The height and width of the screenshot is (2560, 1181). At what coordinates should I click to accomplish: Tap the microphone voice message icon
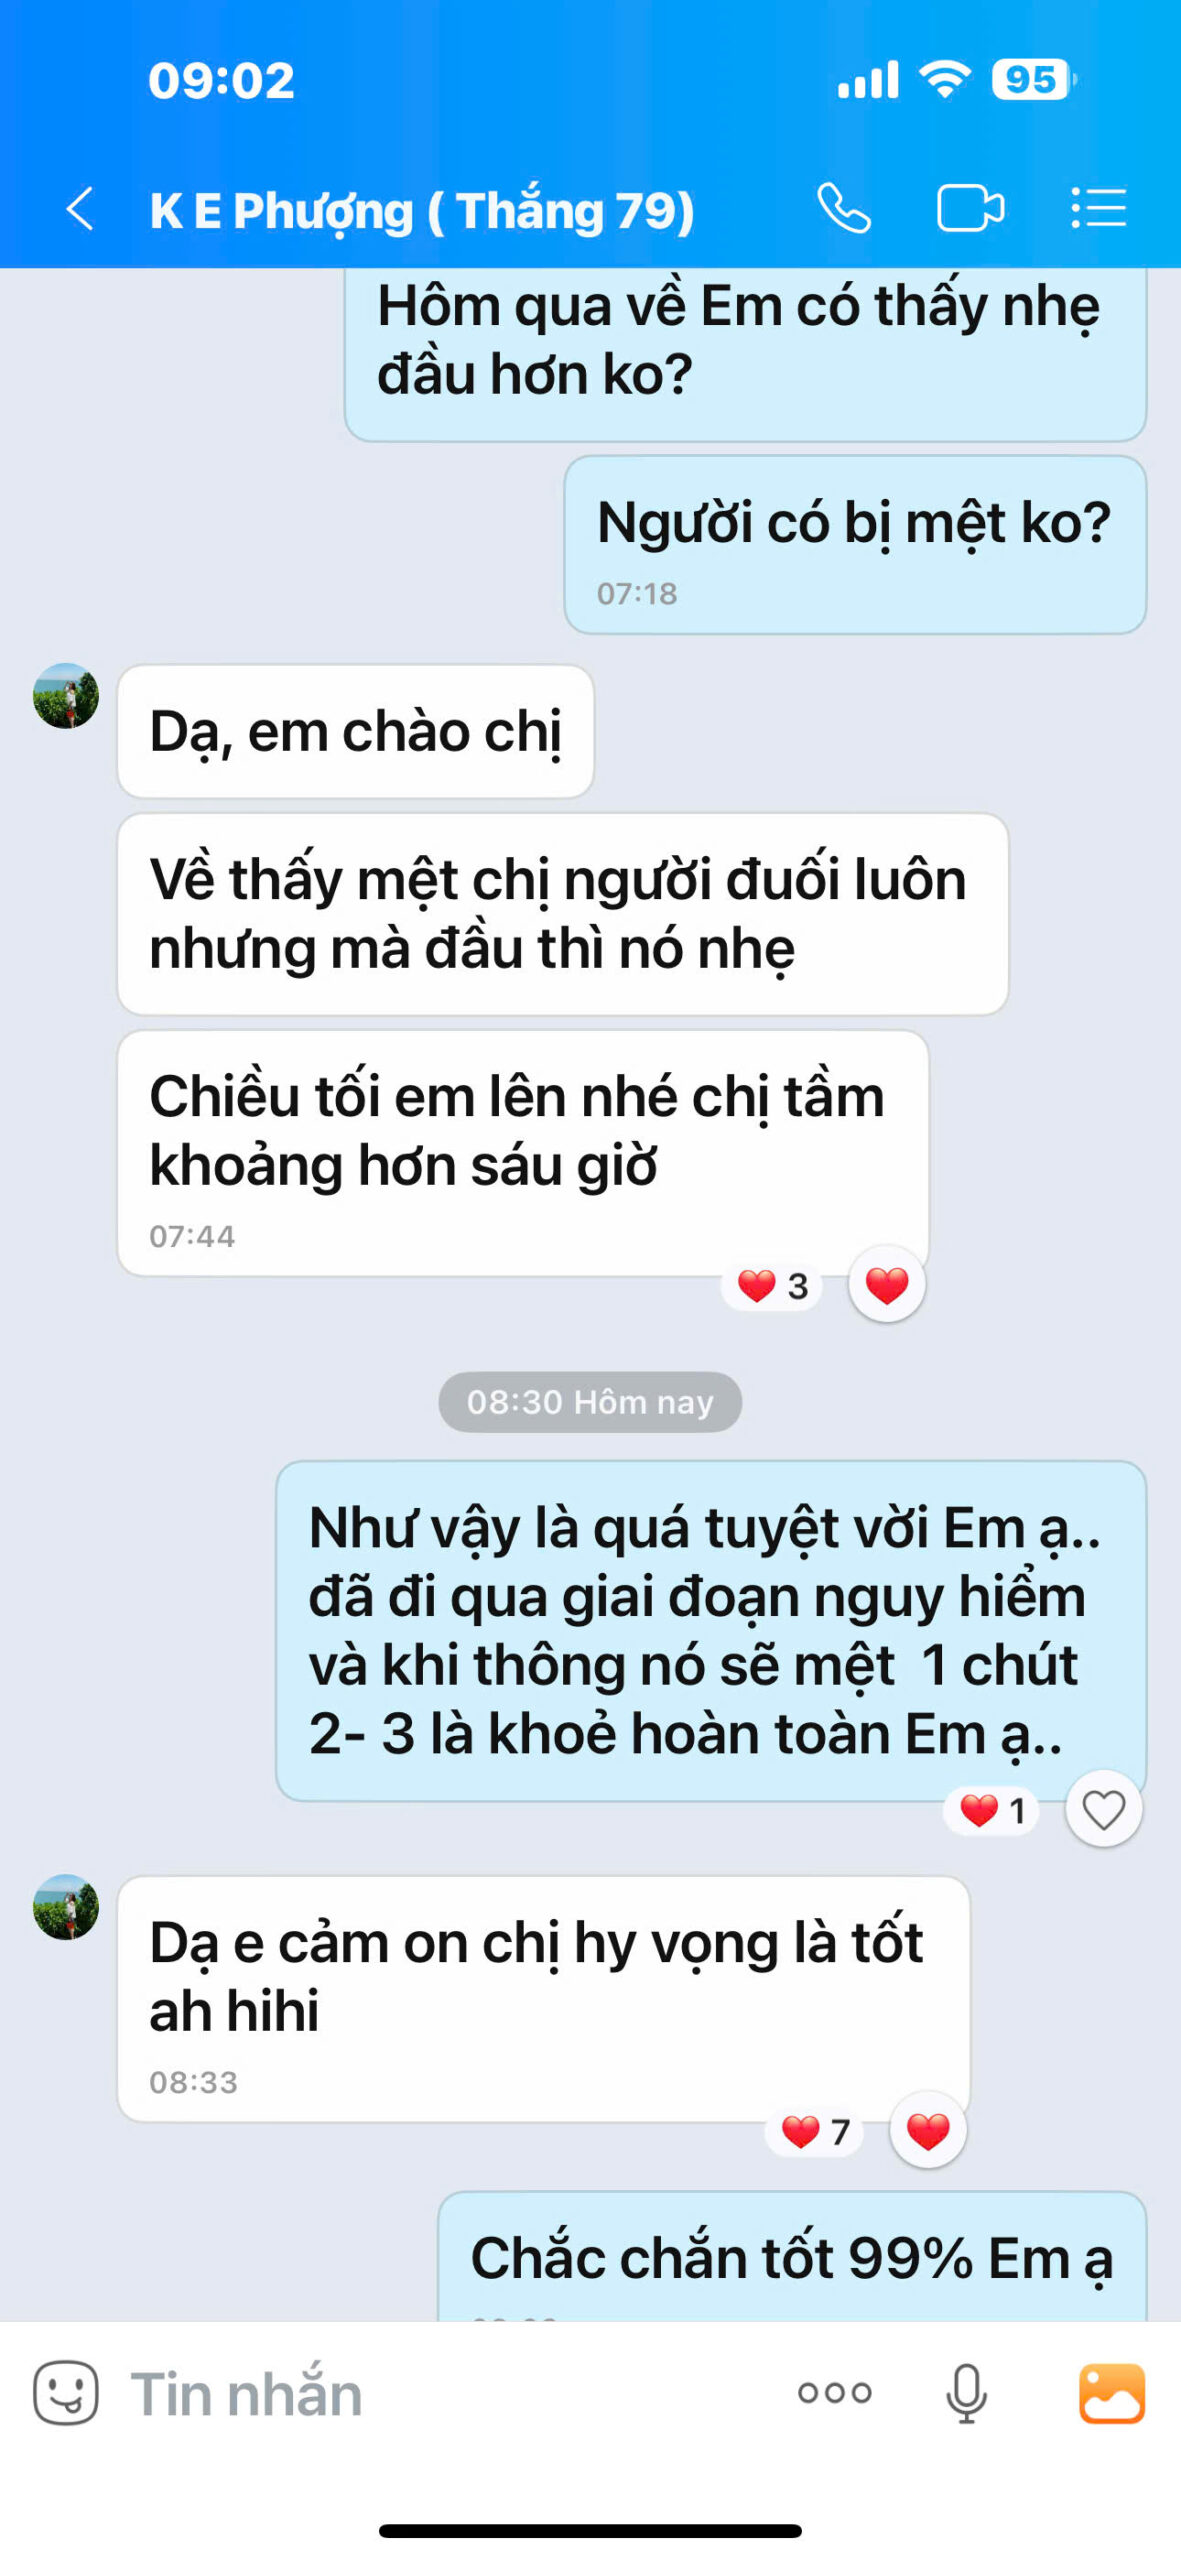pos(966,2393)
